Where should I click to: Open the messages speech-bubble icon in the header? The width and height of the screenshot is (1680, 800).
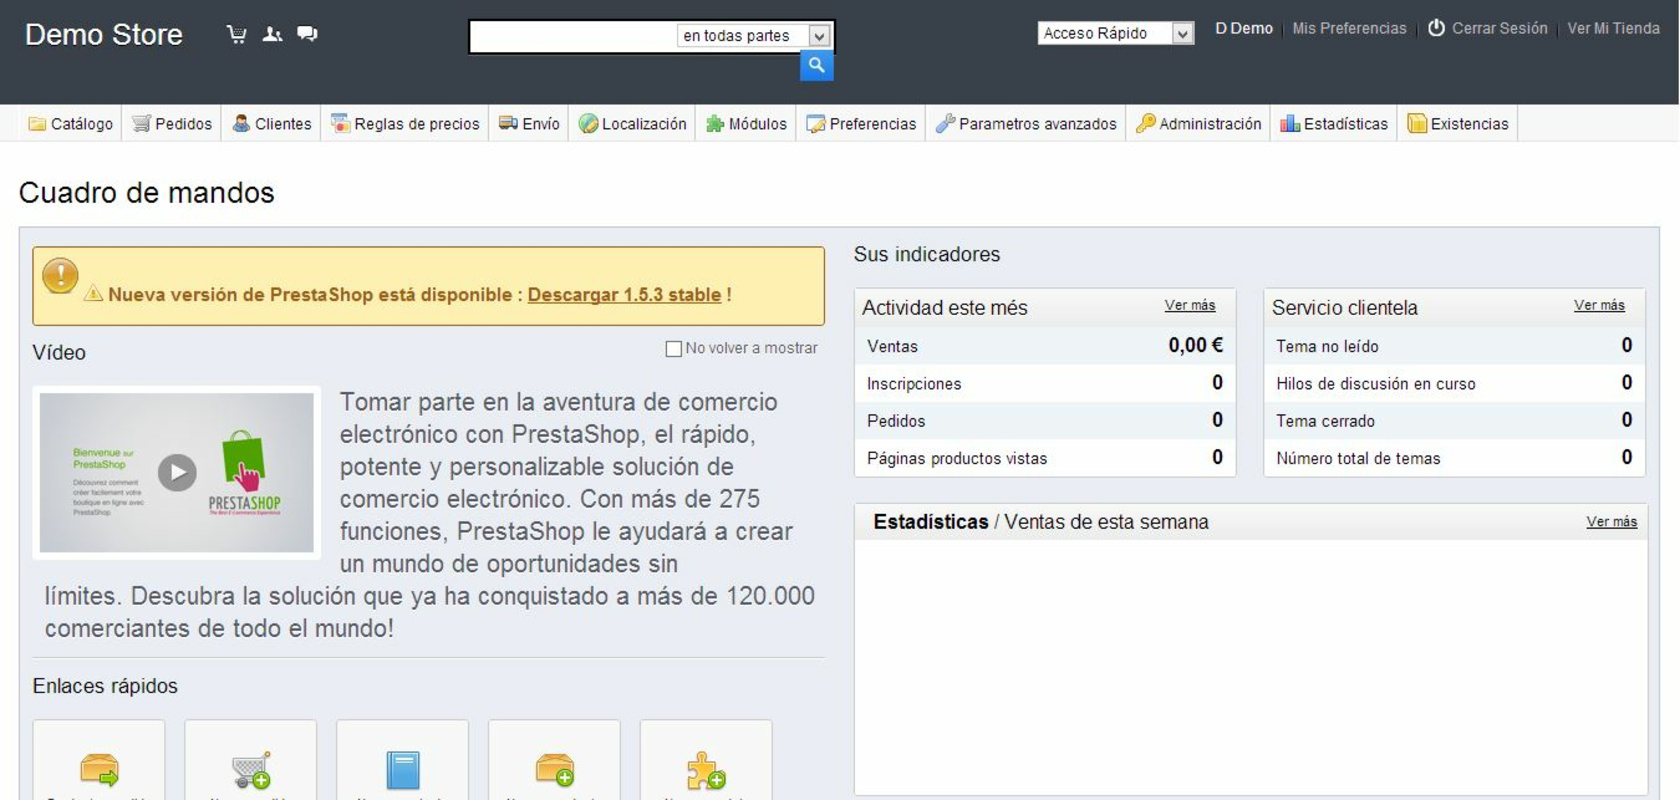point(307,34)
